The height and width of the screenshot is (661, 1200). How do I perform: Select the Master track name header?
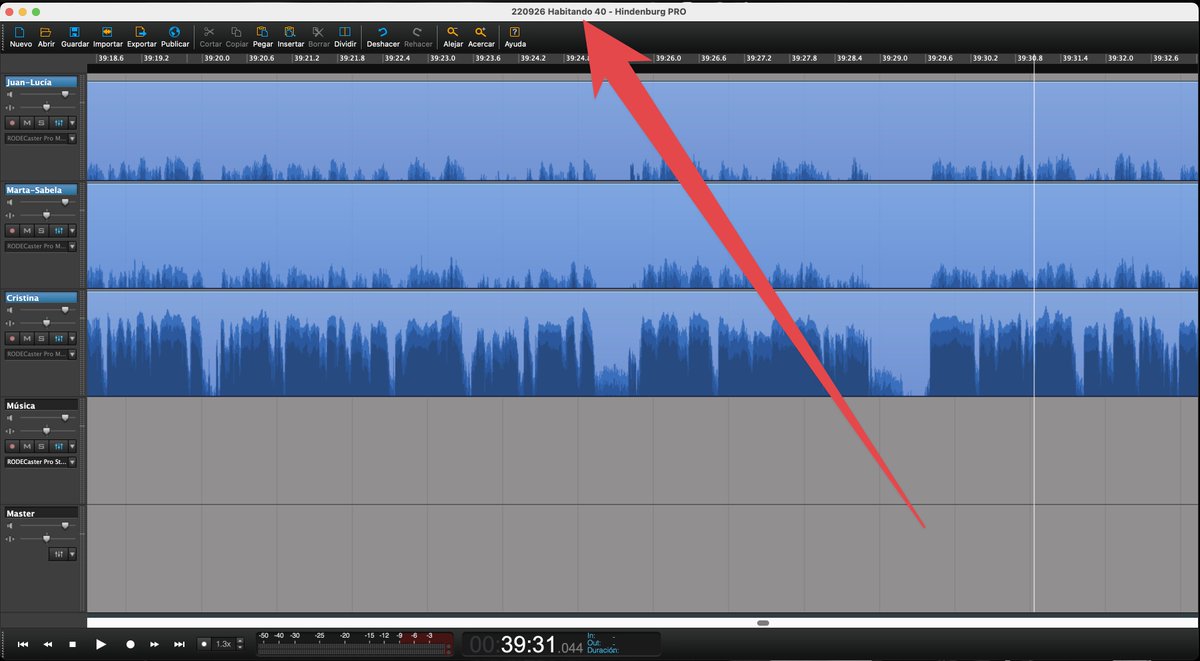[41, 514]
